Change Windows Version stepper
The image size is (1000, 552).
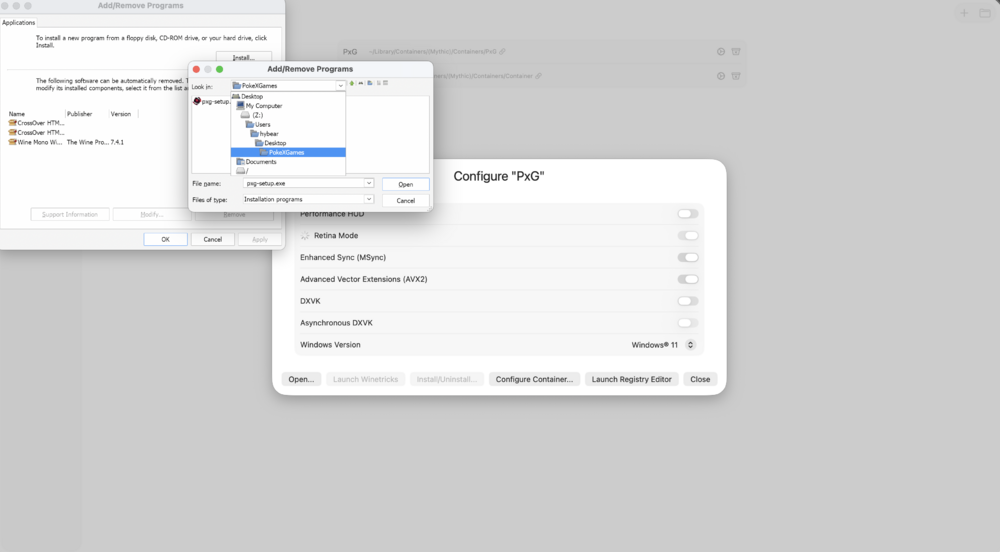pyautogui.click(x=690, y=345)
